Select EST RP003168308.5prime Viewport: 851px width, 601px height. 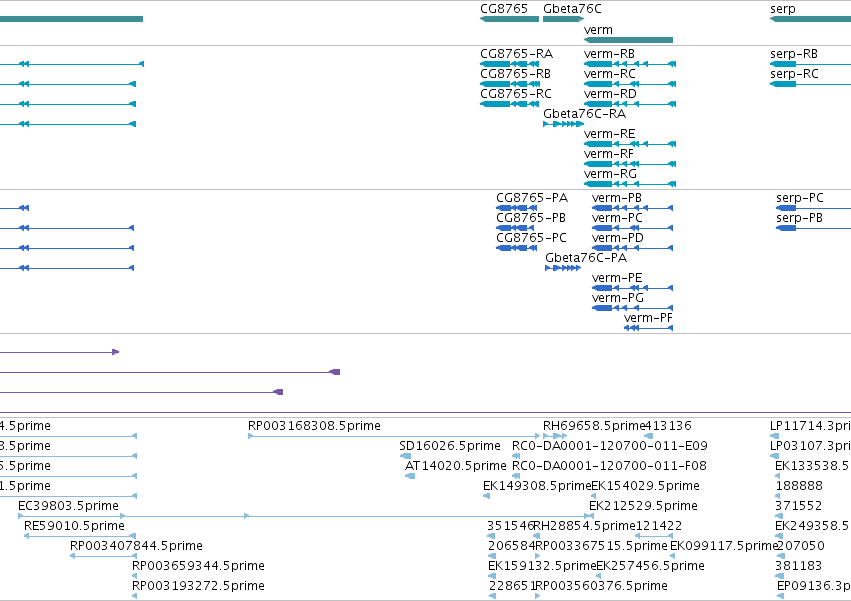pyautogui.click(x=314, y=426)
